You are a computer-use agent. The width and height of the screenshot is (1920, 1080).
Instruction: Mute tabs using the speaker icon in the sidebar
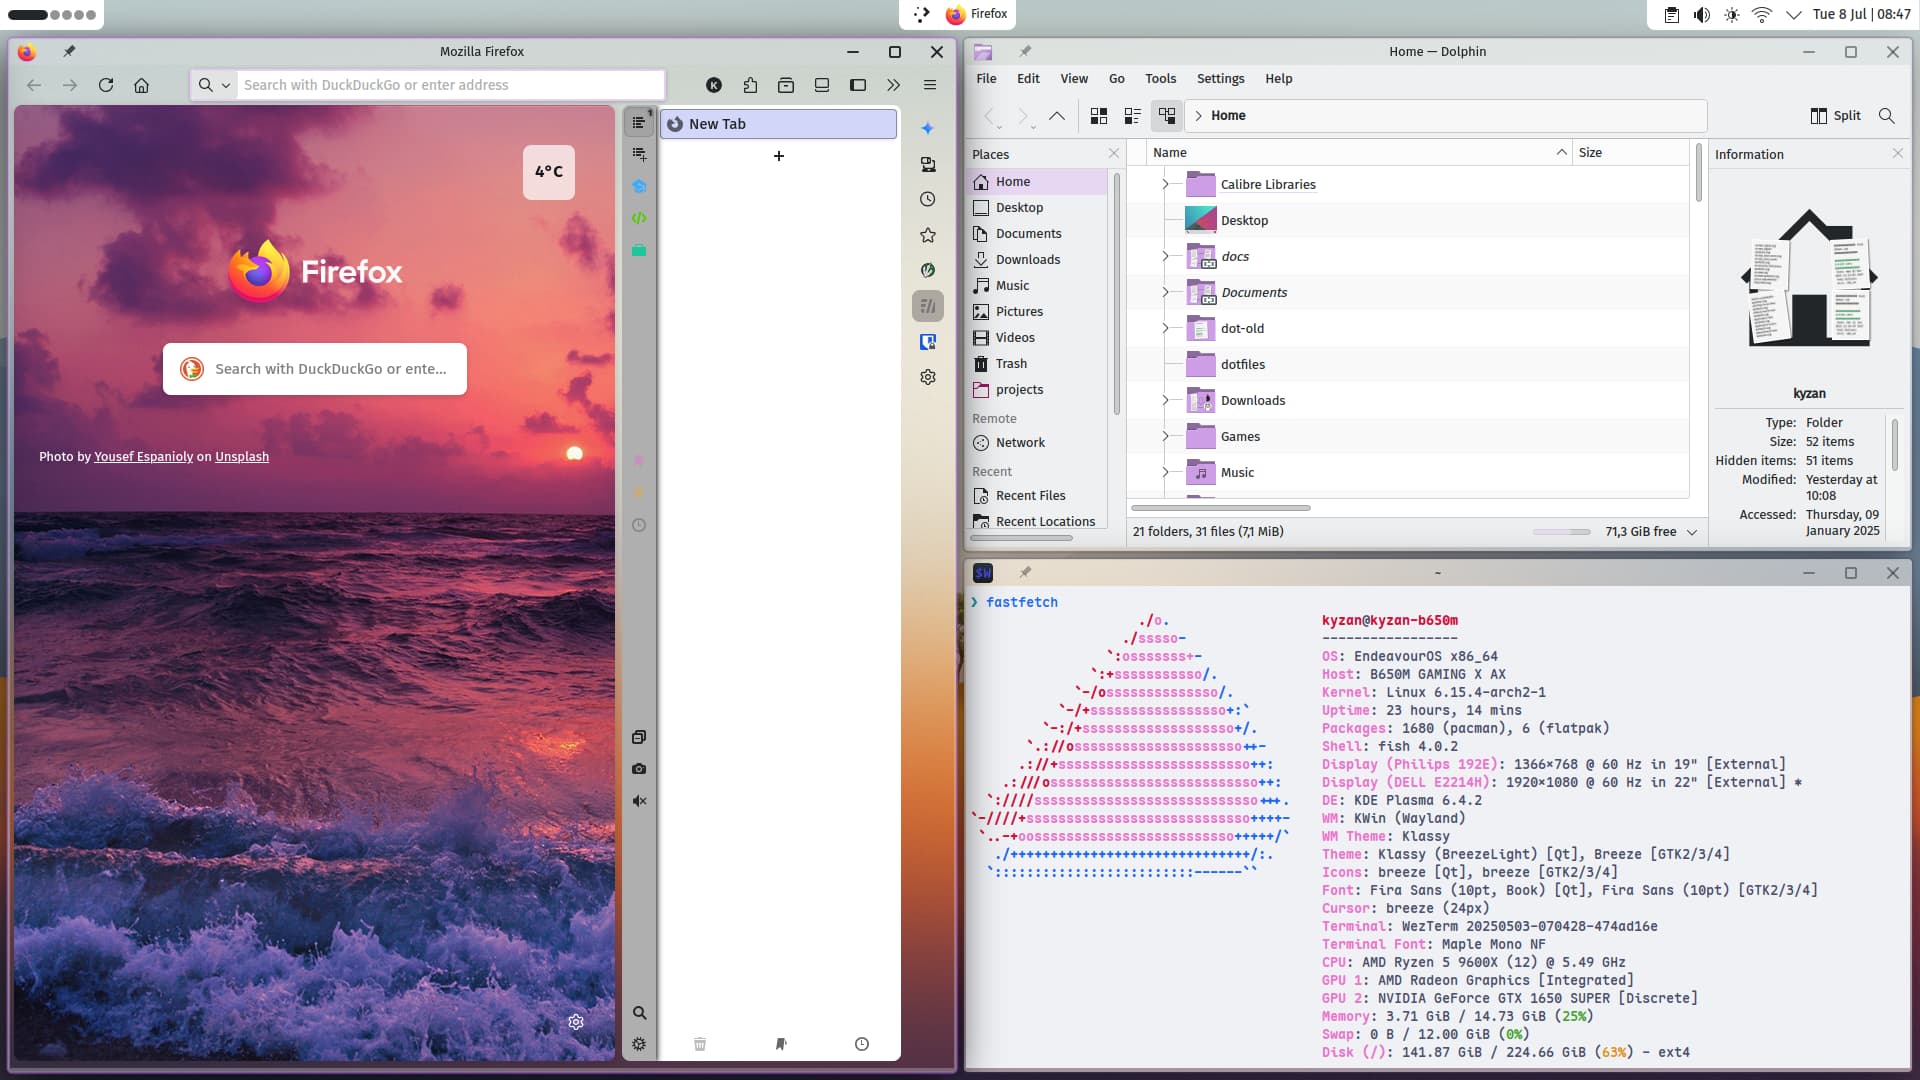coord(639,801)
